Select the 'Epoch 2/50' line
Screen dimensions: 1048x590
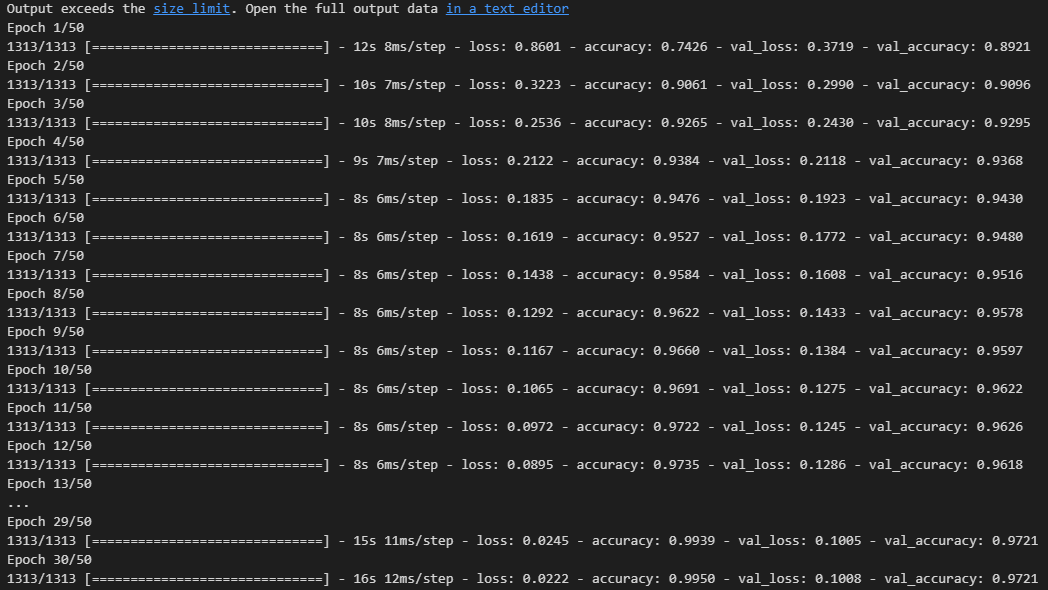(45, 66)
